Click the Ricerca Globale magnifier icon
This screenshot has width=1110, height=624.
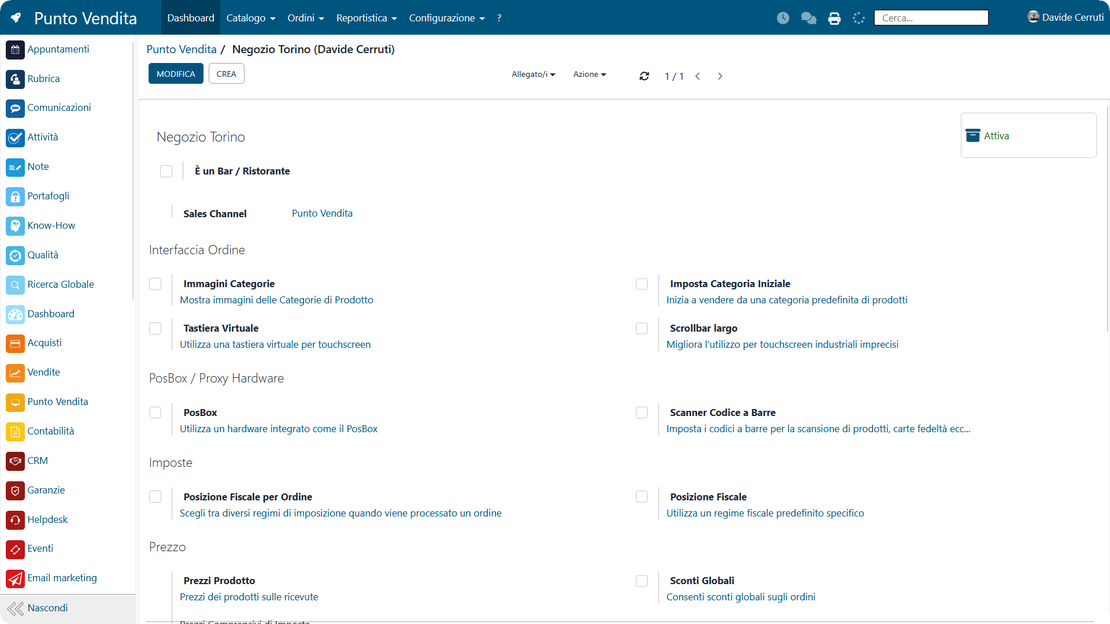15,285
